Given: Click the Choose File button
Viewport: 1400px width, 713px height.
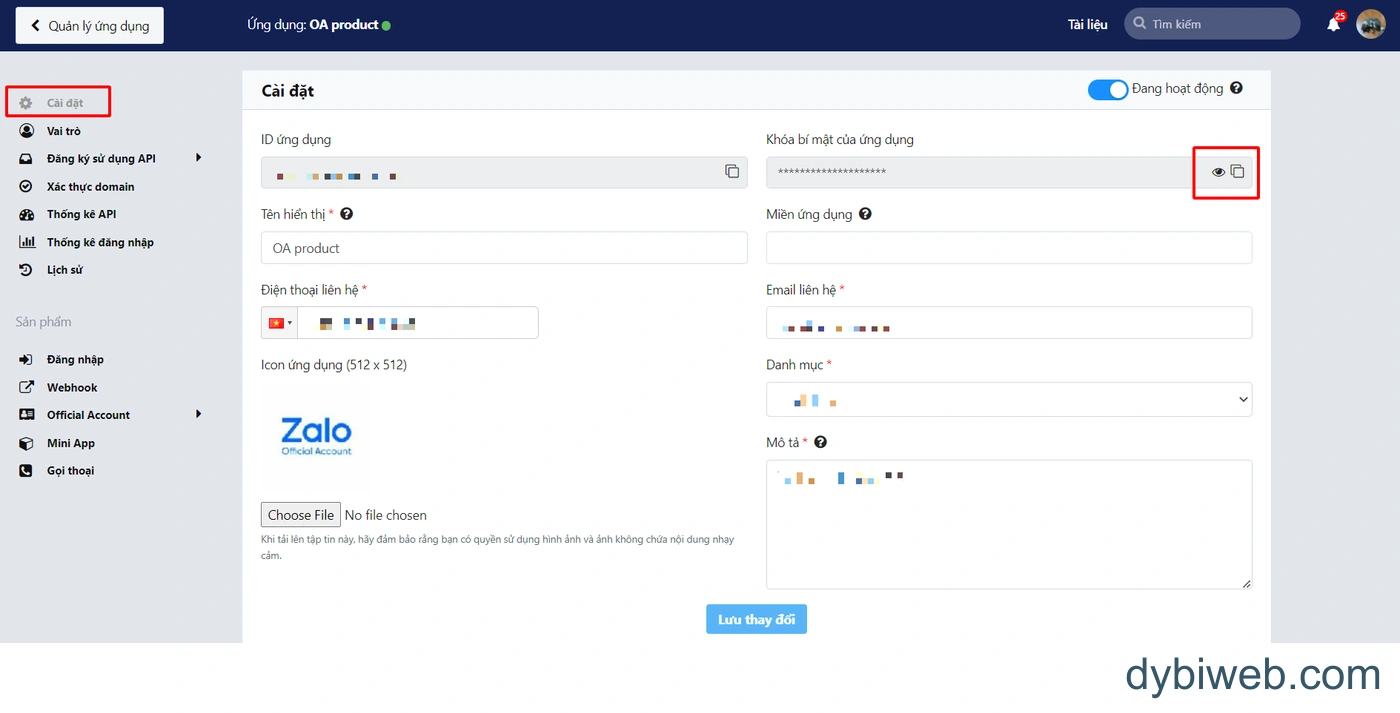Looking at the screenshot, I should coord(301,515).
